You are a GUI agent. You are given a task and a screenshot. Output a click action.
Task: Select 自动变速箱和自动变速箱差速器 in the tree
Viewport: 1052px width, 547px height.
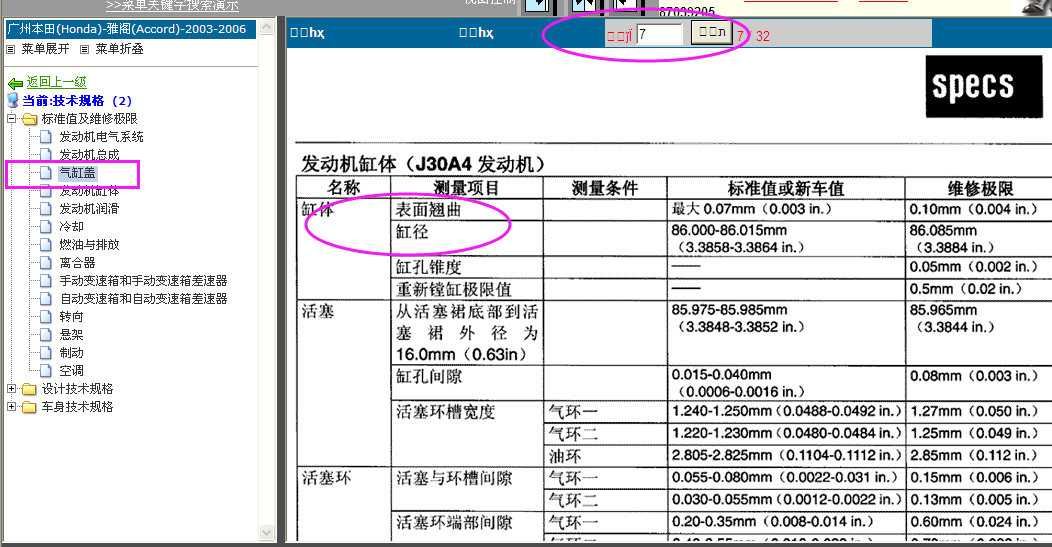[x=144, y=299]
